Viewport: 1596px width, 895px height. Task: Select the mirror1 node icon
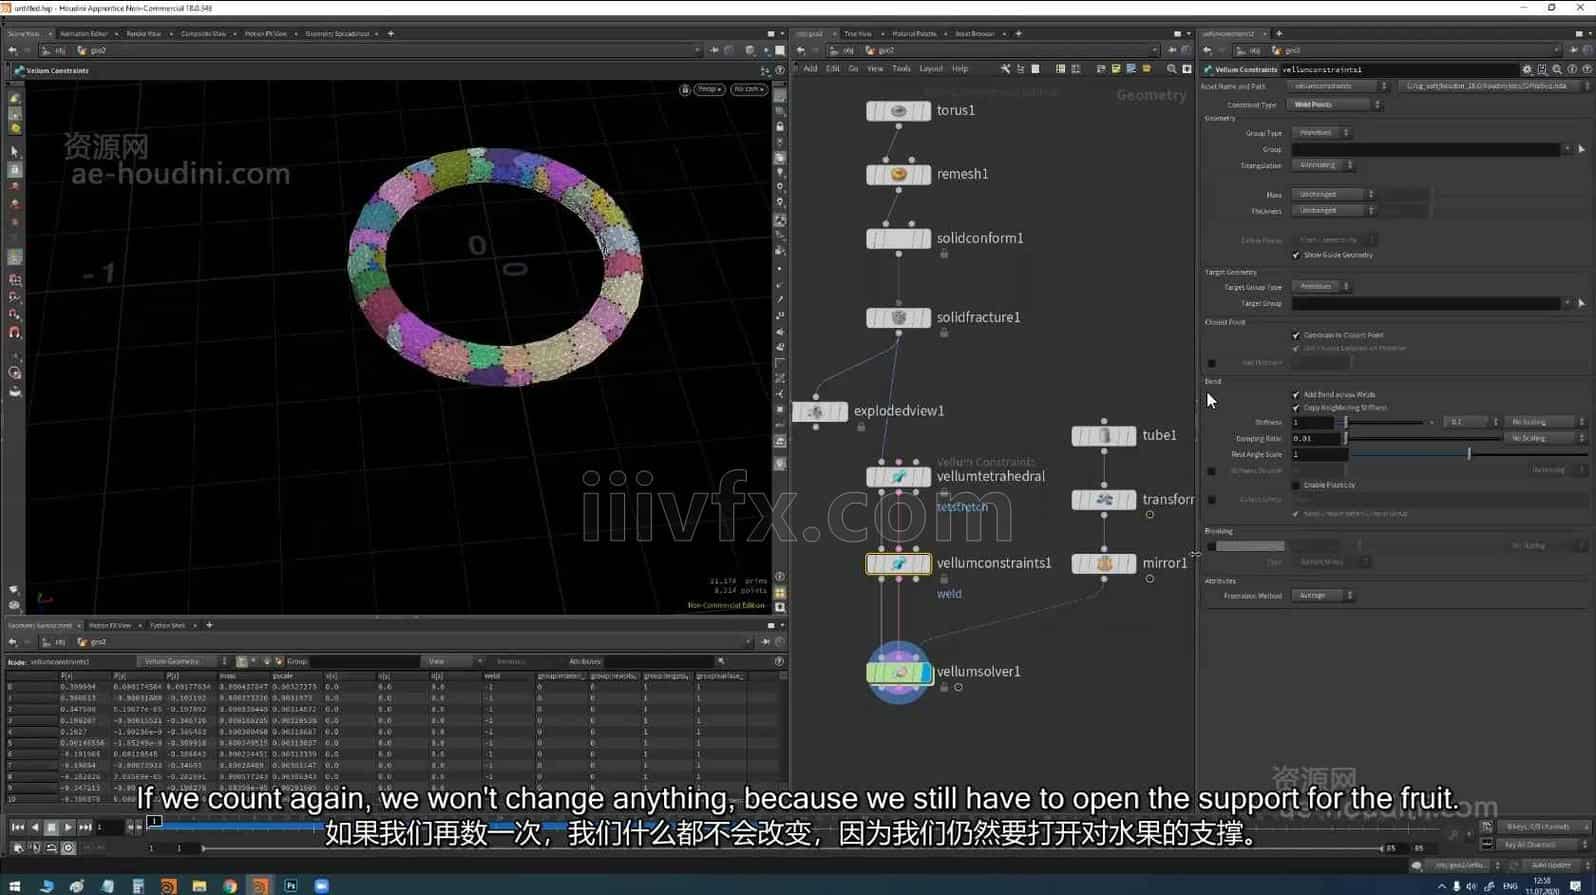[x=1104, y=564]
